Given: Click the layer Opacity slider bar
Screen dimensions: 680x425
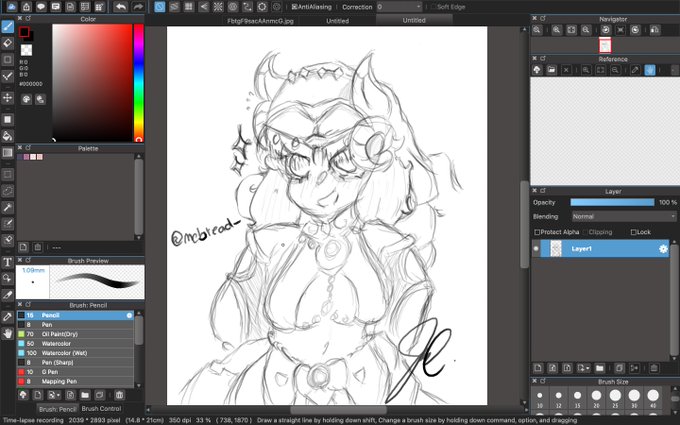Looking at the screenshot, I should tap(612, 203).
